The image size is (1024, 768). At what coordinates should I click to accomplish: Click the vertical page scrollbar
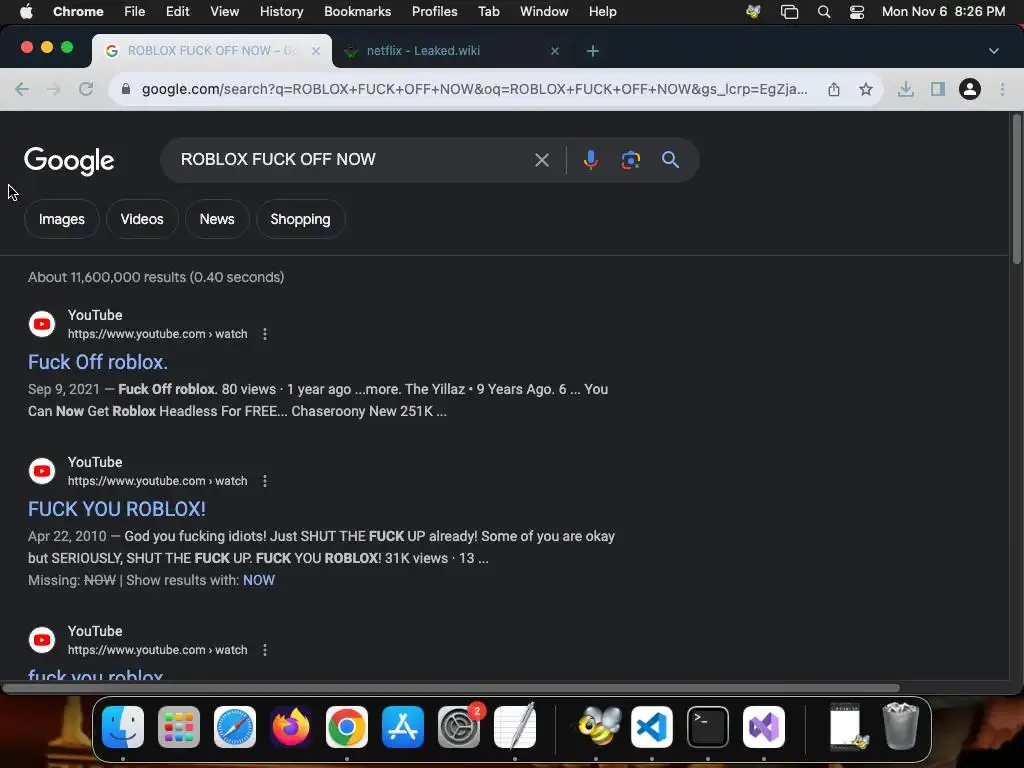coord(1016,189)
